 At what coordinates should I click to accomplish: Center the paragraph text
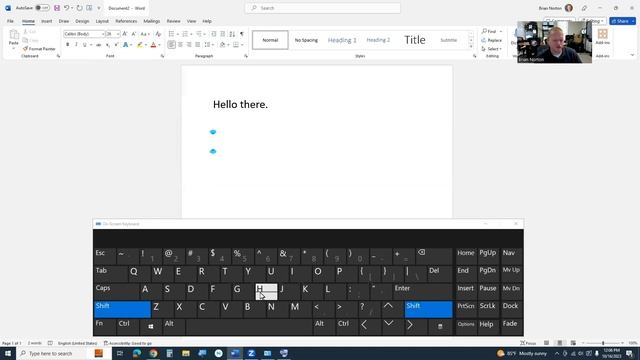(180, 45)
